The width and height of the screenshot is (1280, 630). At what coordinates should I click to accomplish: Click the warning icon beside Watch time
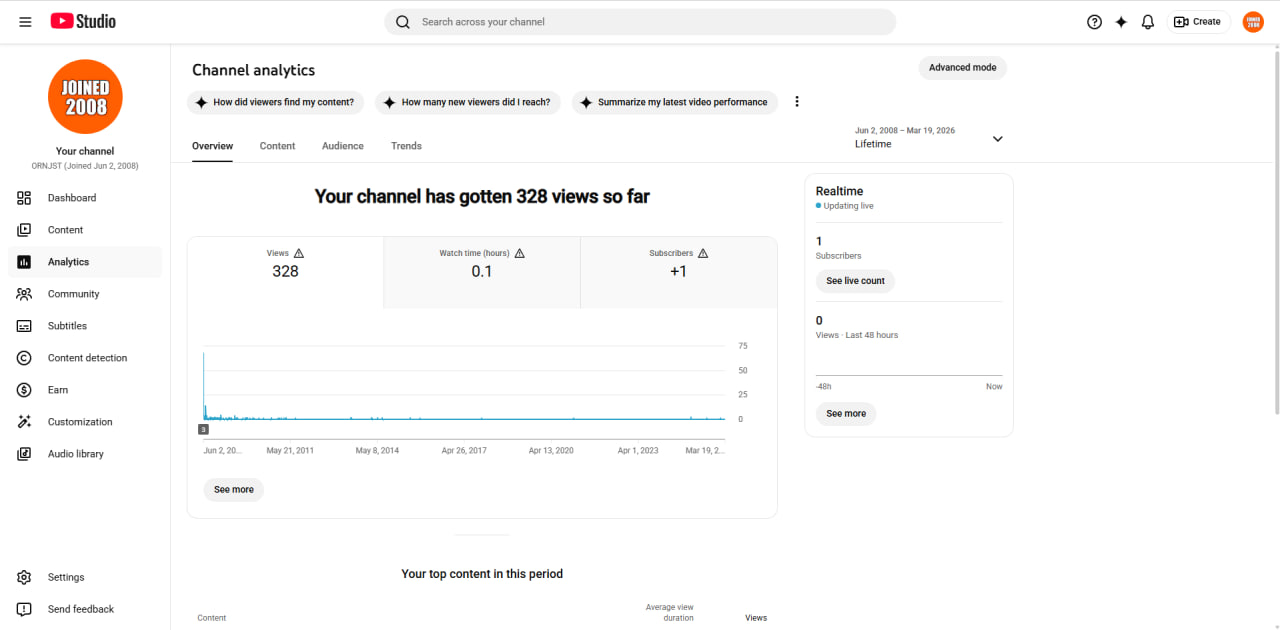pyautogui.click(x=519, y=253)
